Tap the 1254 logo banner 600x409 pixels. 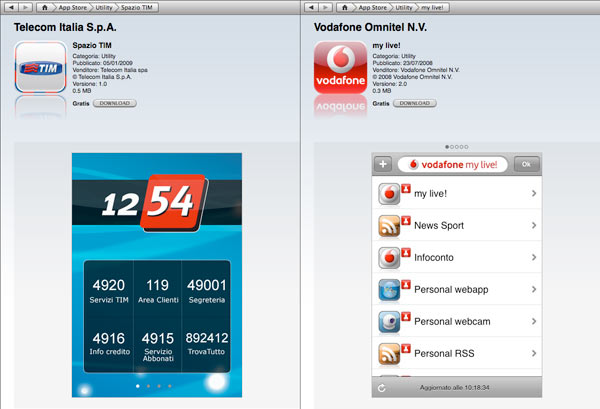click(x=157, y=203)
